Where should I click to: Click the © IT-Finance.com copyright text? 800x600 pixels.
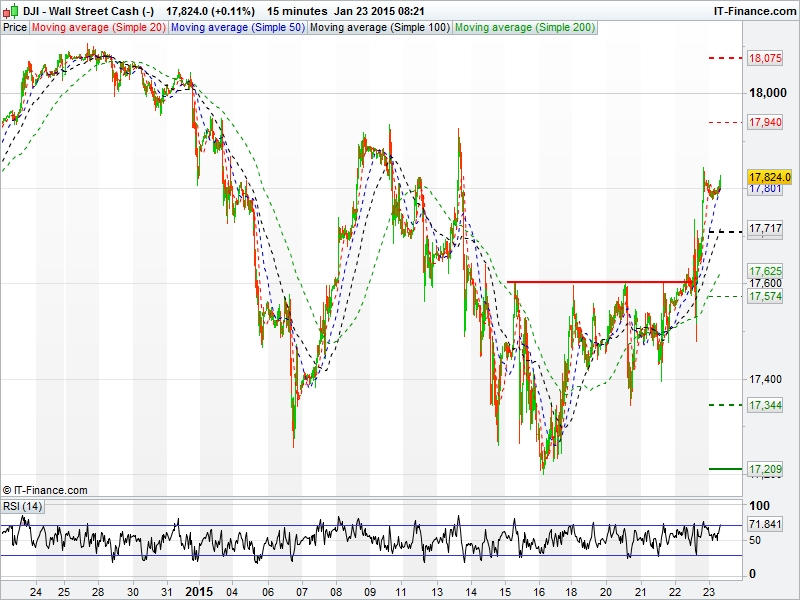45,490
